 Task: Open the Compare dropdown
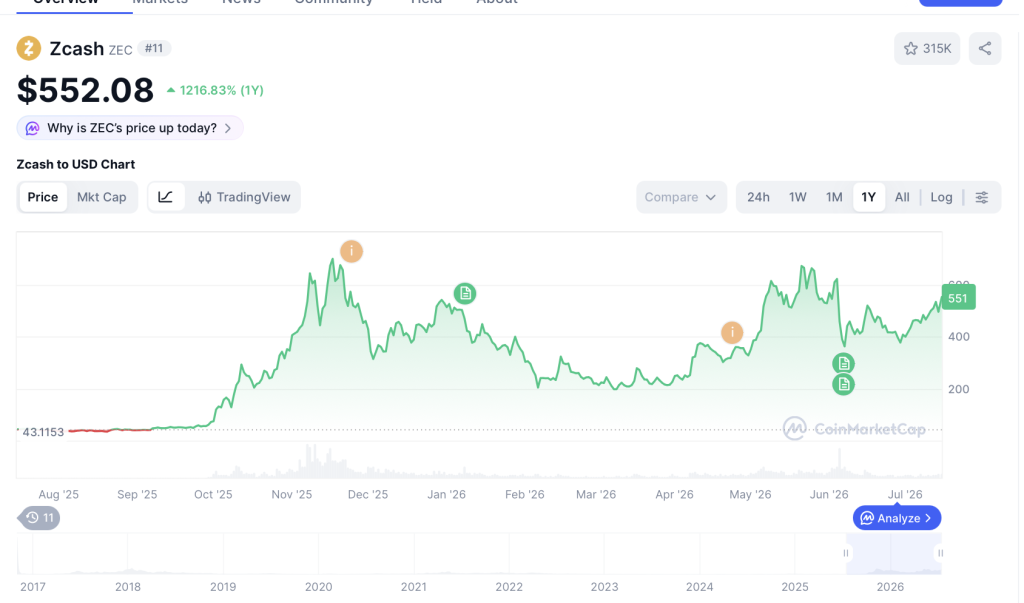[x=681, y=197]
